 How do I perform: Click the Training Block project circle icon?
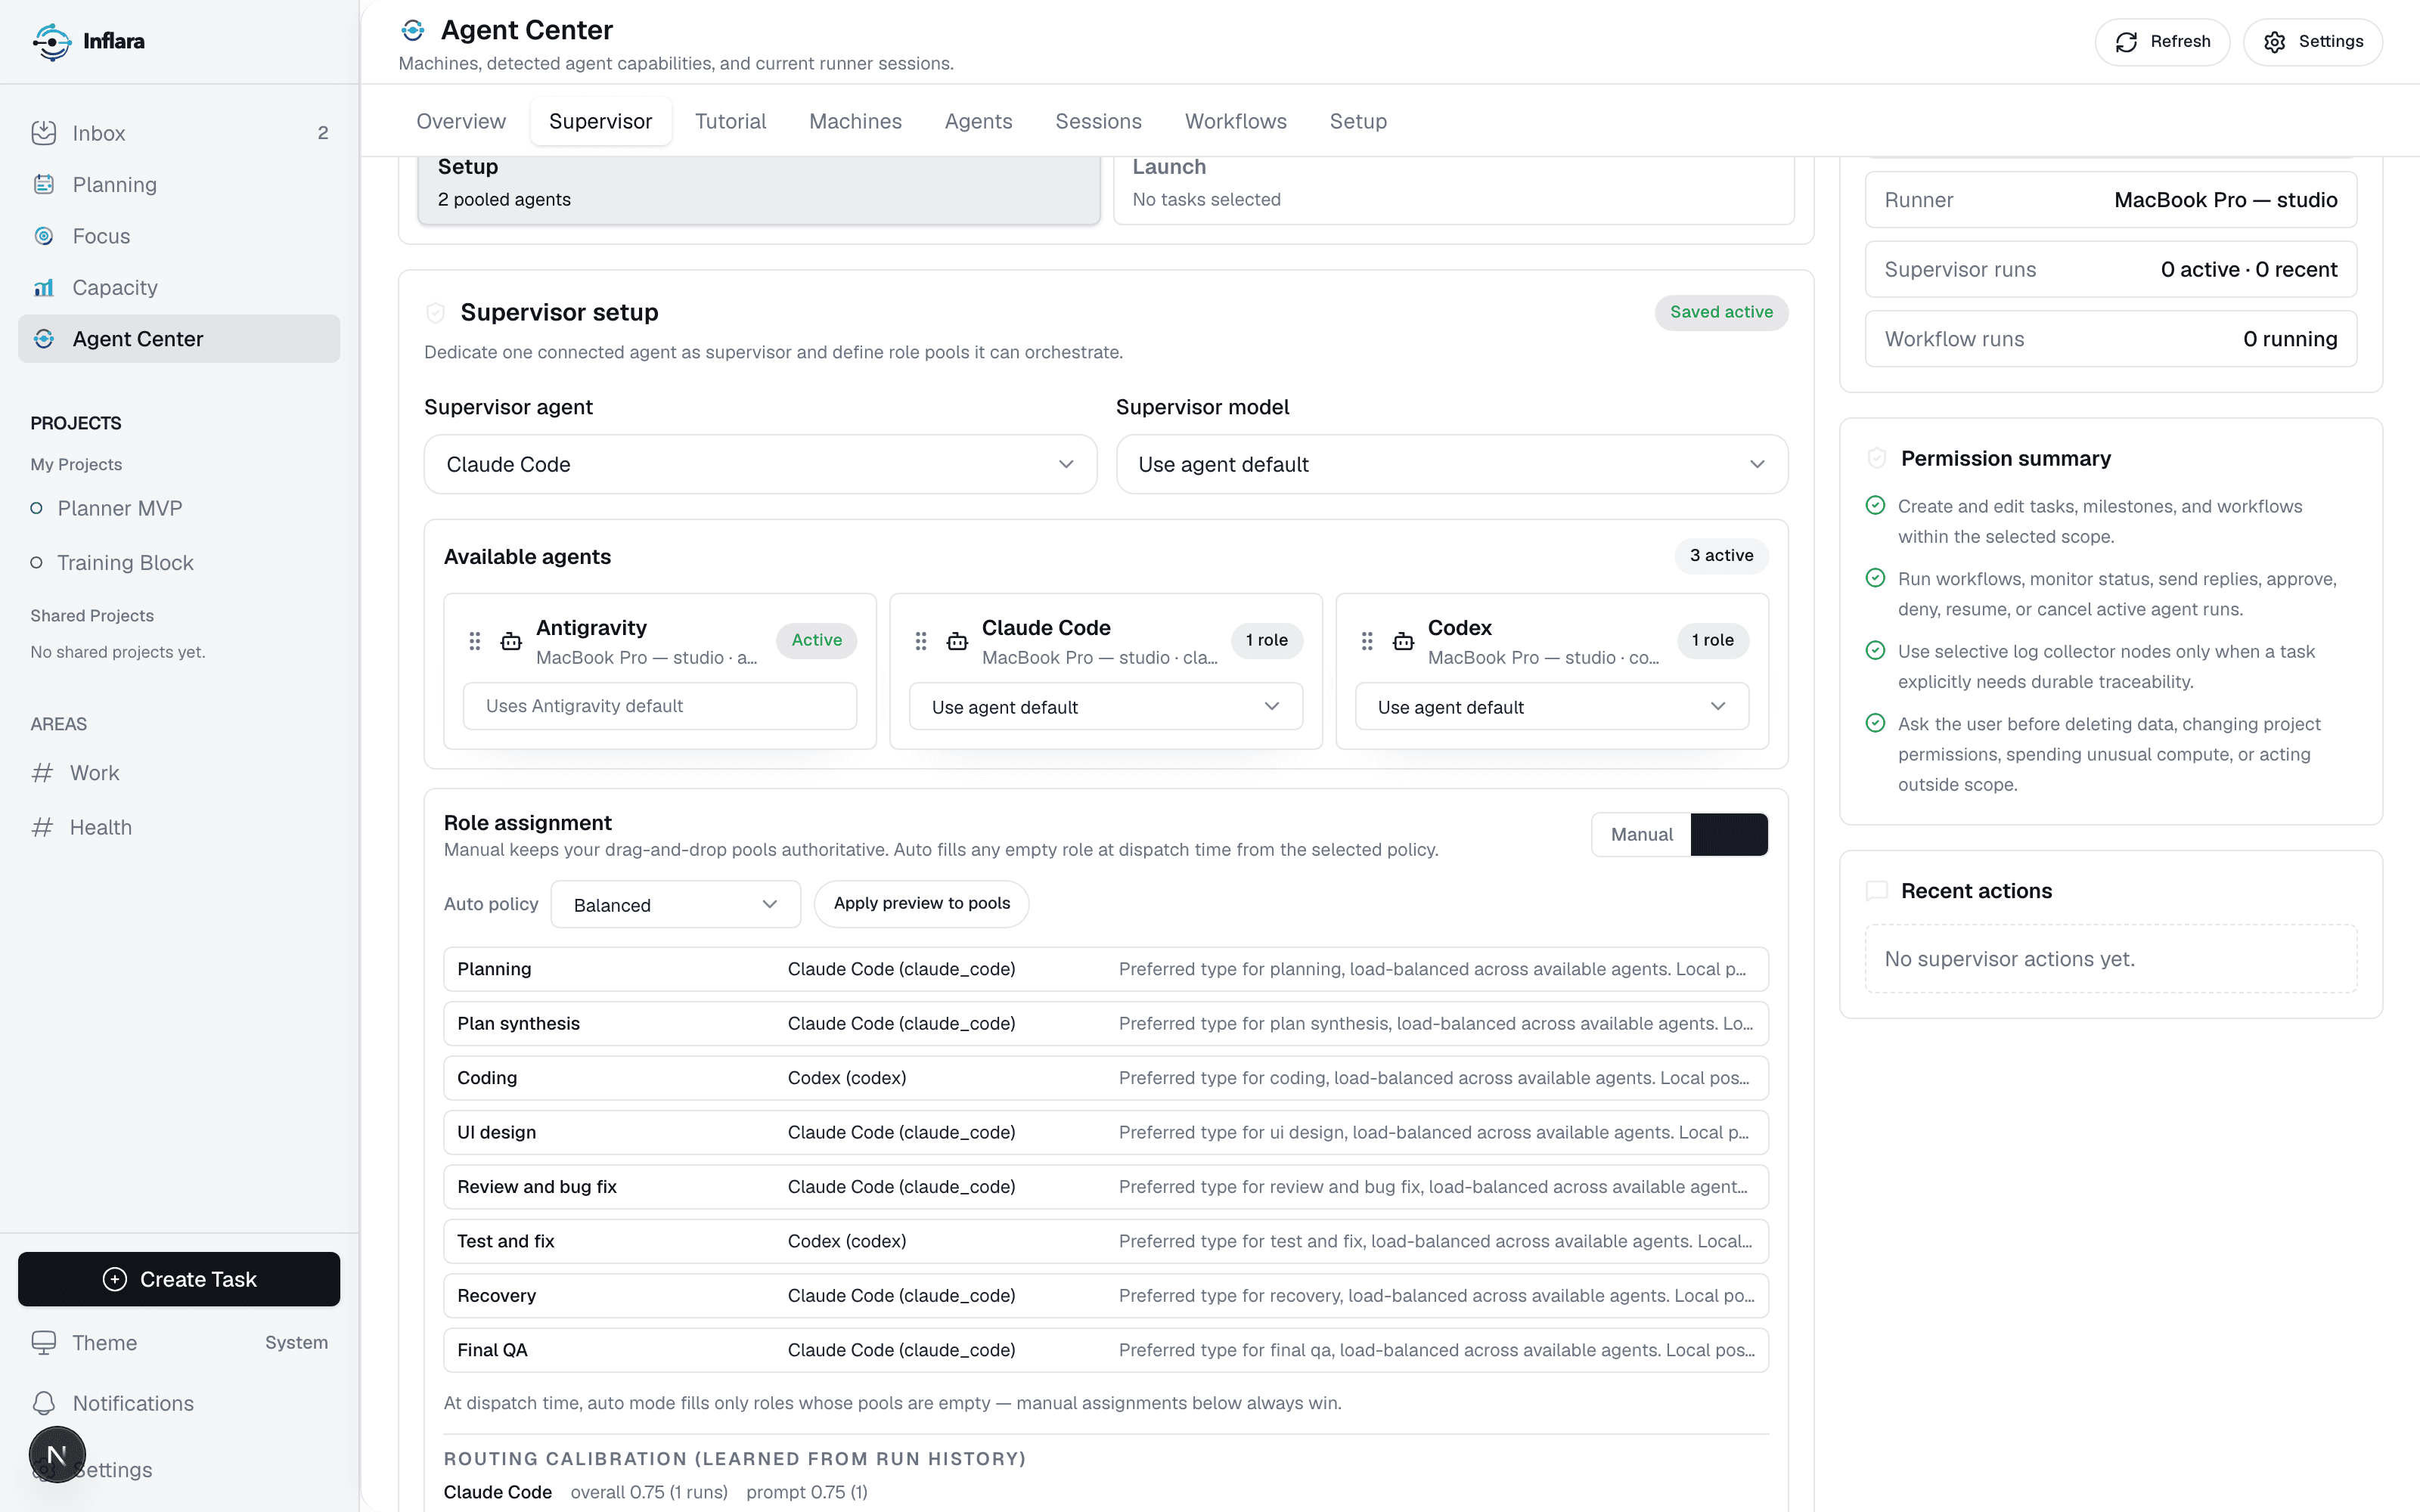click(x=36, y=563)
